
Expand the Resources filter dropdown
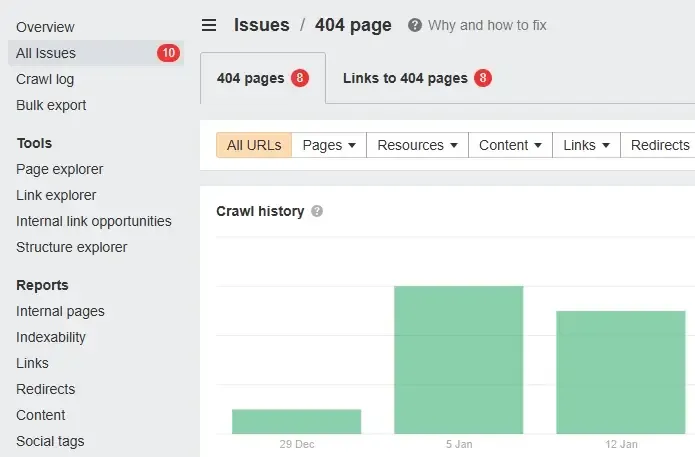(x=417, y=145)
